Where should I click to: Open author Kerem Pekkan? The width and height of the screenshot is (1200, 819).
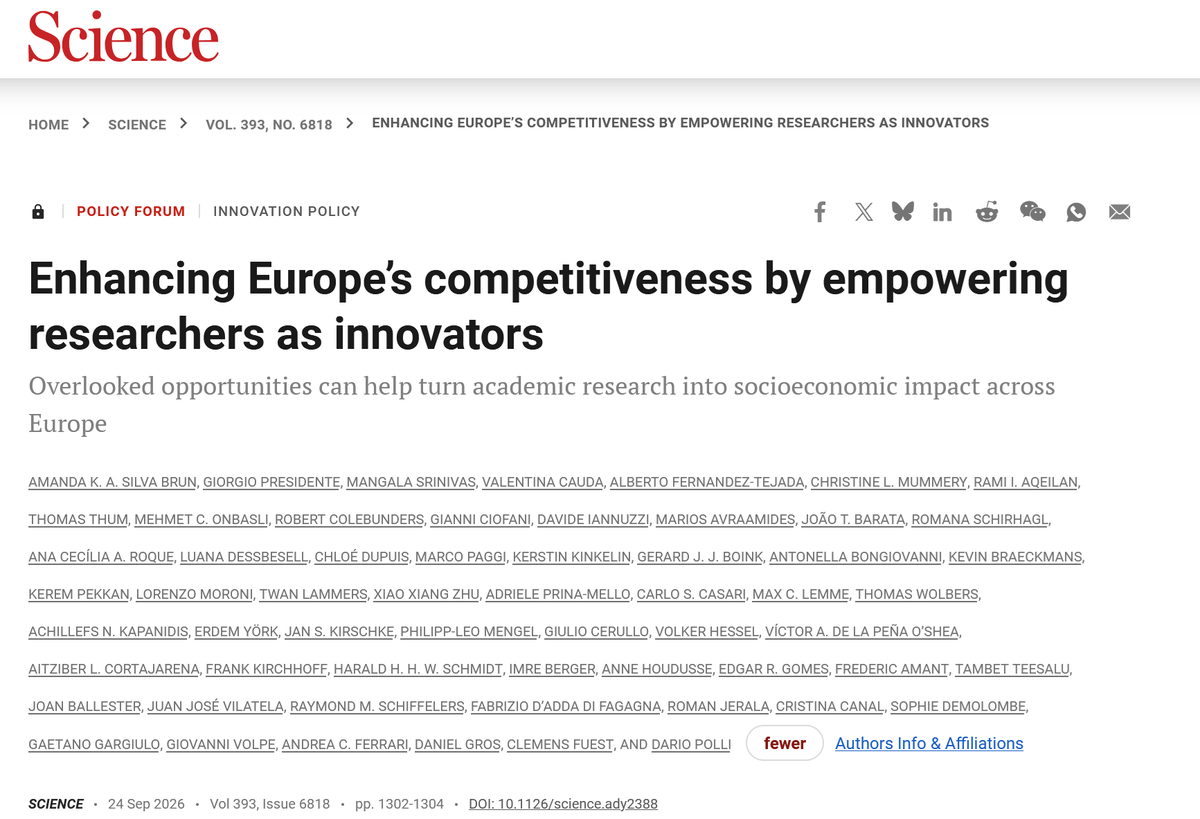pos(79,594)
